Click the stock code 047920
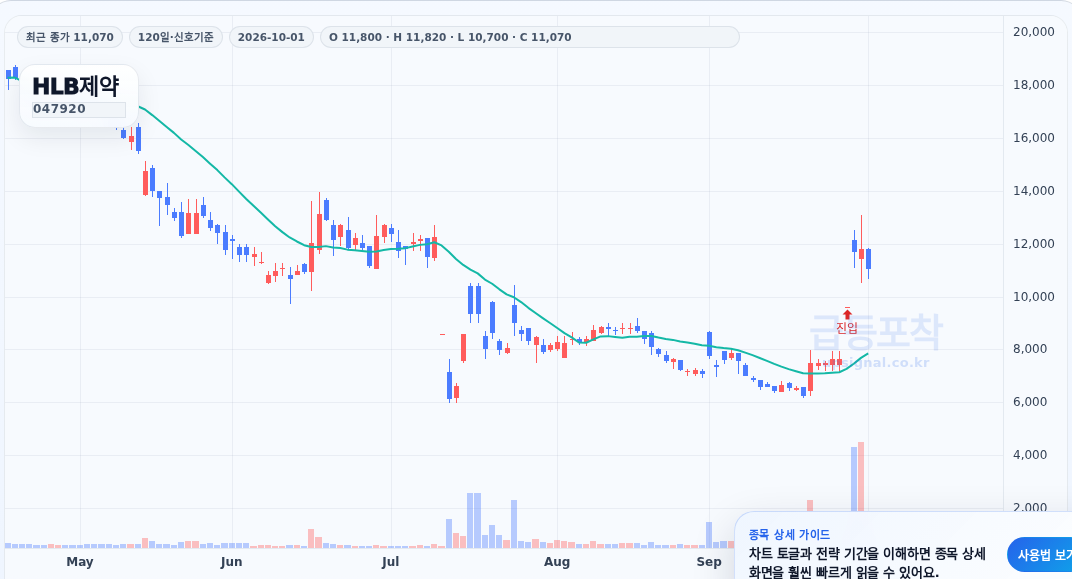The width and height of the screenshot is (1072, 579). pos(59,109)
